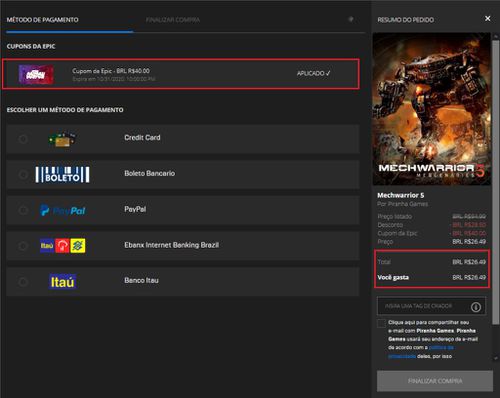Click the Boleto Bancario label
The image size is (500, 398).
coord(150,173)
